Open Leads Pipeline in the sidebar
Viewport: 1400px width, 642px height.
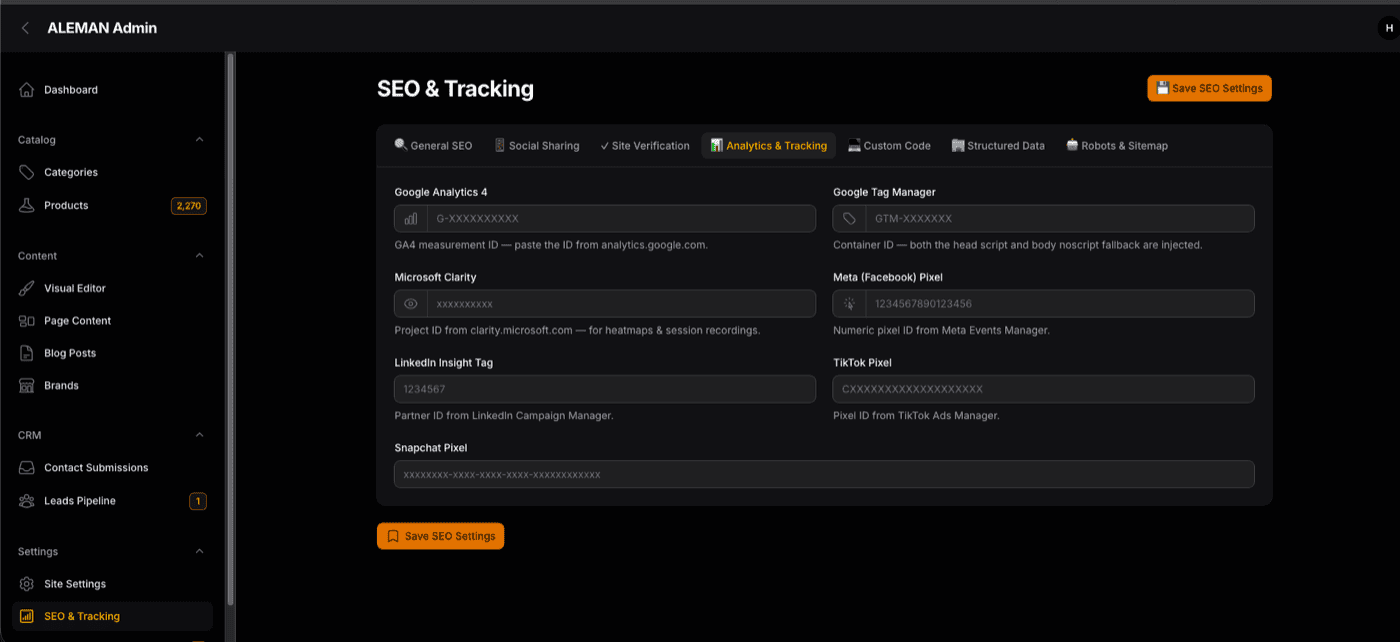112,501
